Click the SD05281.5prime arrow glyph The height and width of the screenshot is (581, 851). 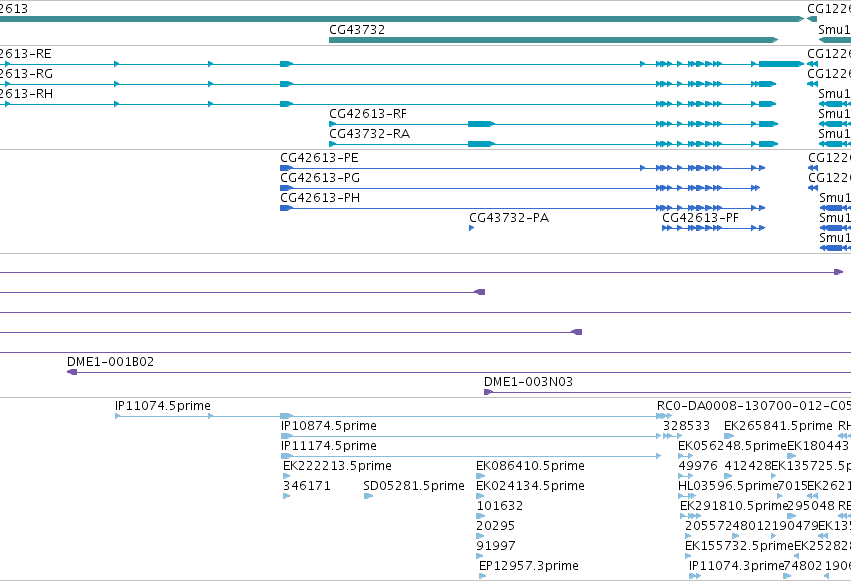[368, 496]
